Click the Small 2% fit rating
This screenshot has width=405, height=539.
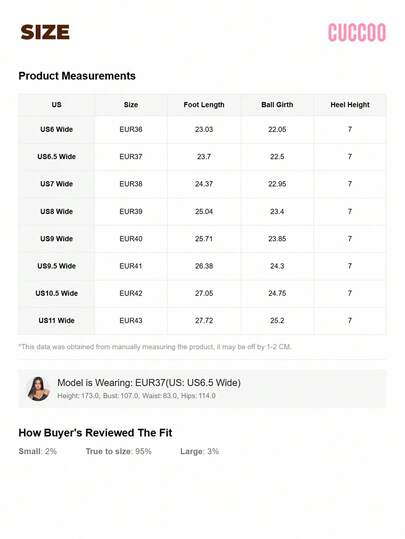tap(37, 451)
